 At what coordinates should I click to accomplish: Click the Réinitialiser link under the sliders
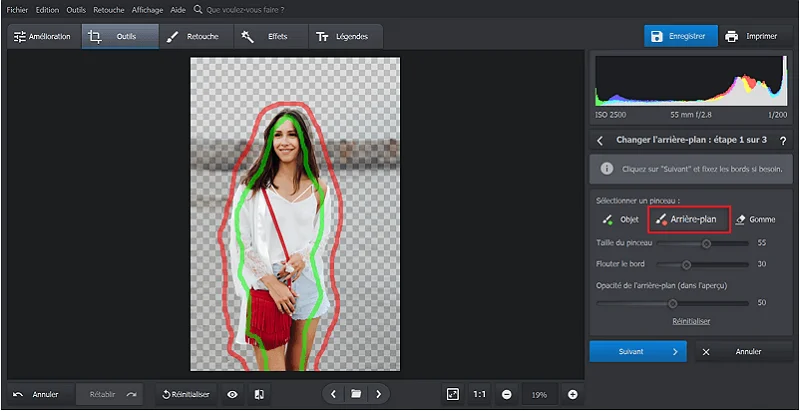click(690, 321)
